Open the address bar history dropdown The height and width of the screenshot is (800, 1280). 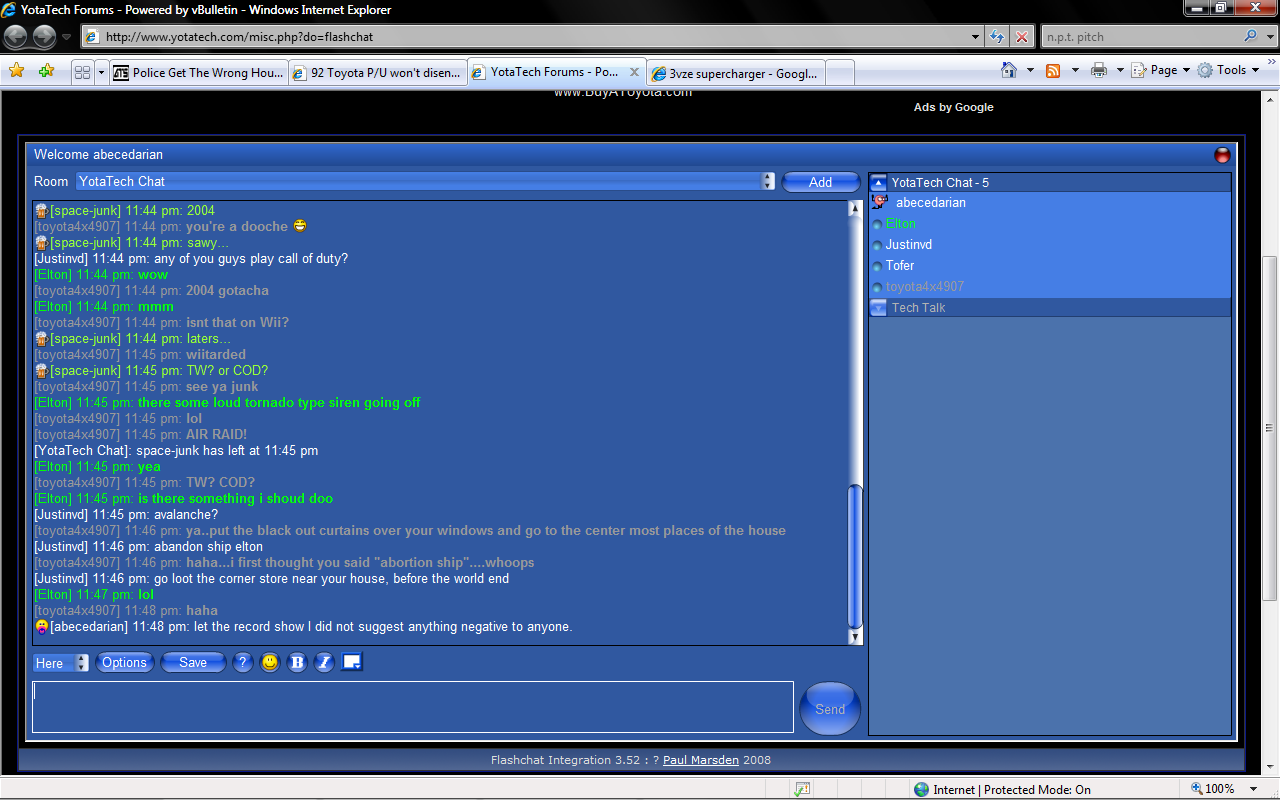pyautogui.click(x=976, y=37)
